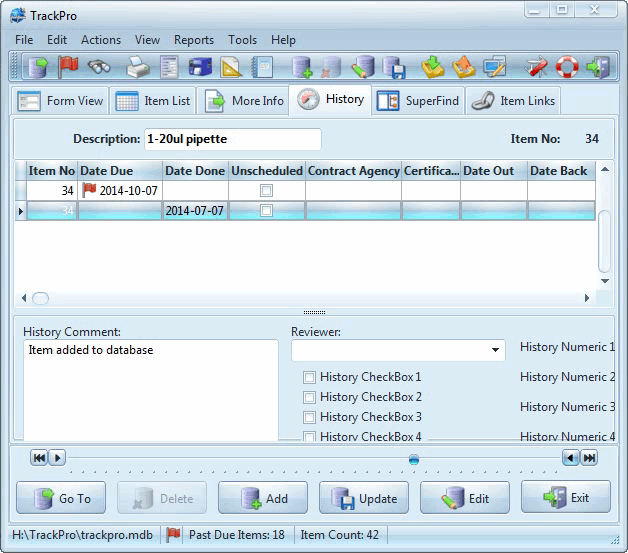Check Unscheduled box in first row
The width and height of the screenshot is (628, 553).
[266, 191]
